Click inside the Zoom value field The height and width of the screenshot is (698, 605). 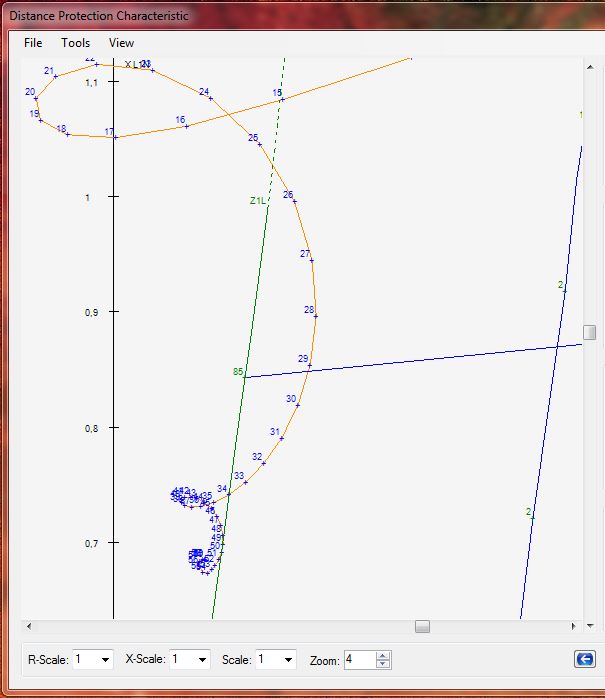tap(358, 660)
